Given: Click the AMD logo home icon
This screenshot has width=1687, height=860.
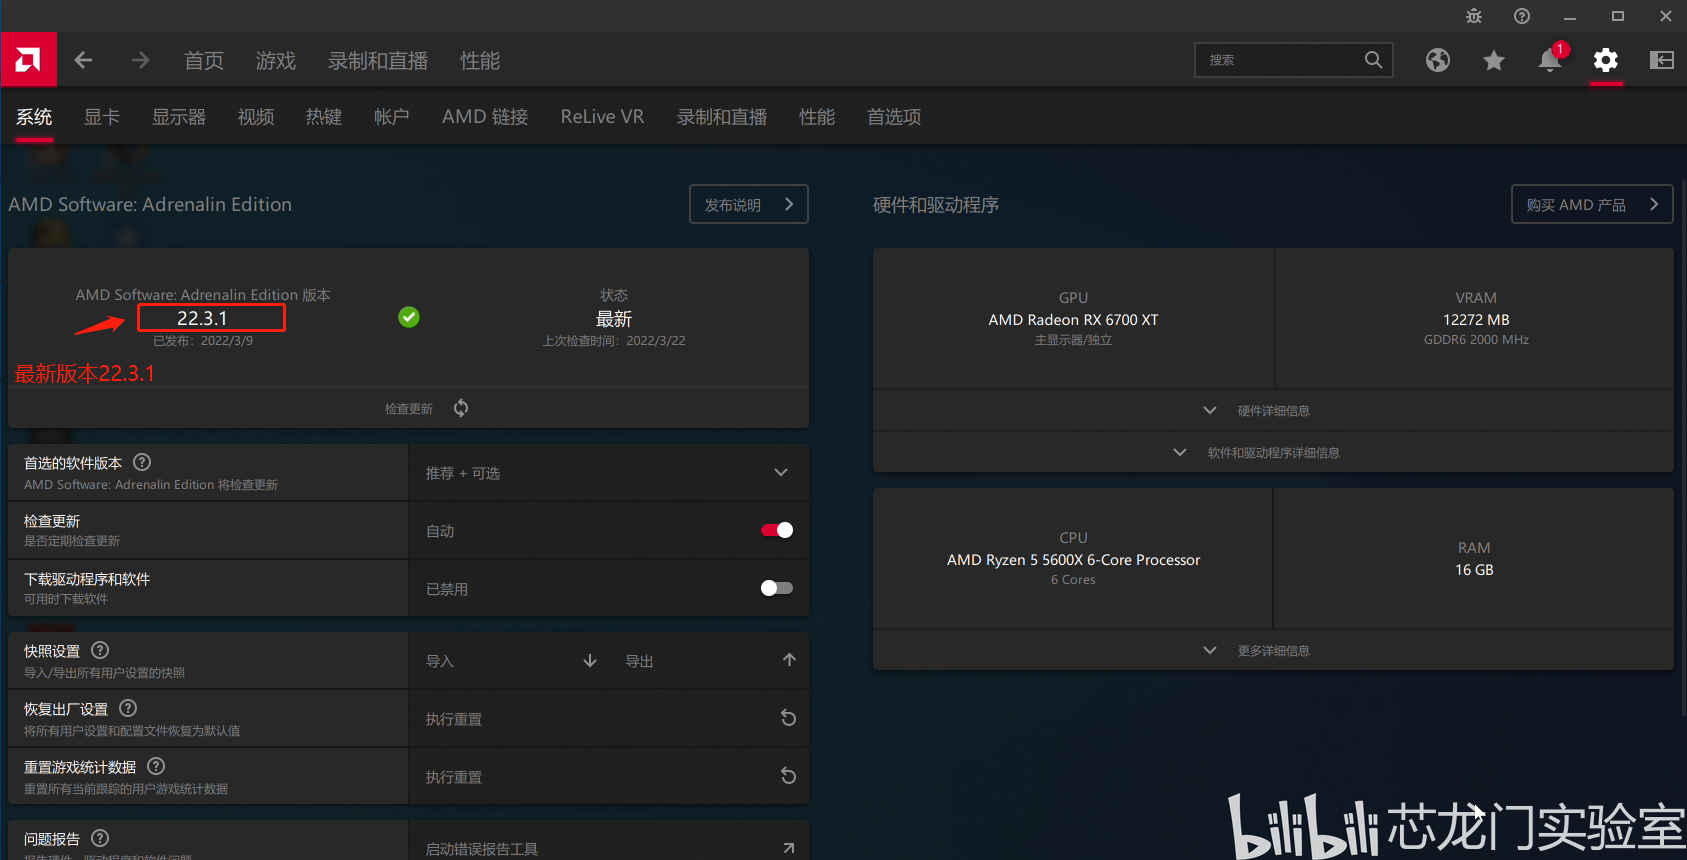Looking at the screenshot, I should [x=29, y=60].
